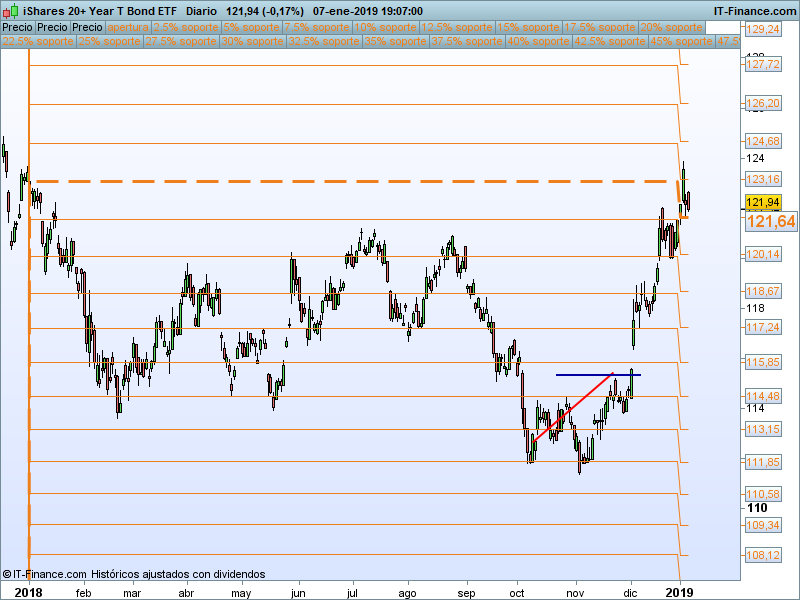Click the 'jul' time axis label
Viewport: 800px width, 600px height.
pyautogui.click(x=352, y=593)
